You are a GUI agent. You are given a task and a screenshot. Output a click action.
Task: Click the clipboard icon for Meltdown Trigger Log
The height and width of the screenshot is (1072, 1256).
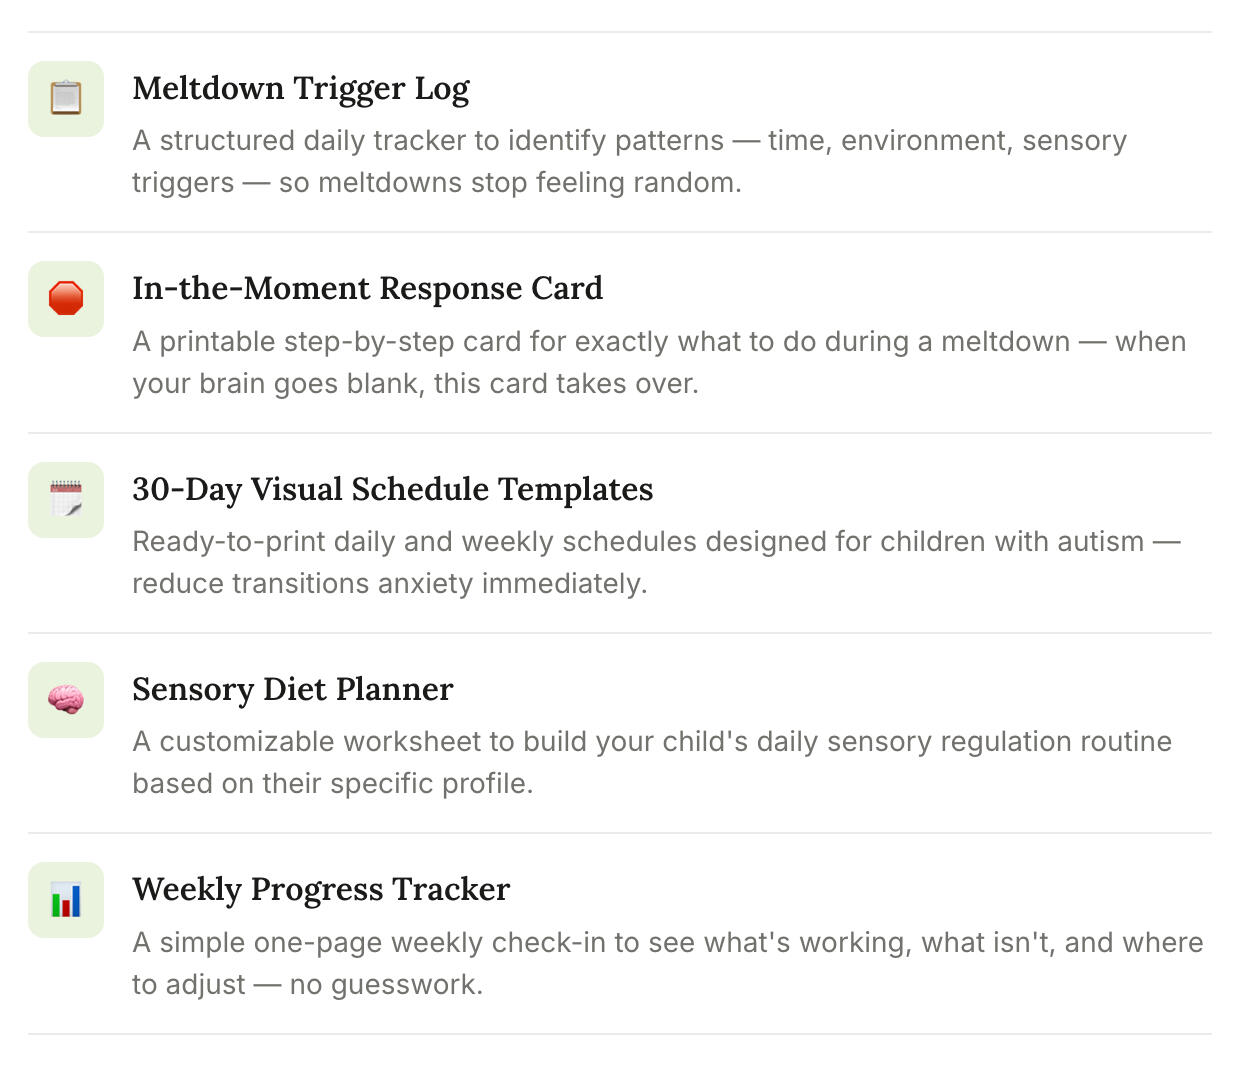(66, 98)
